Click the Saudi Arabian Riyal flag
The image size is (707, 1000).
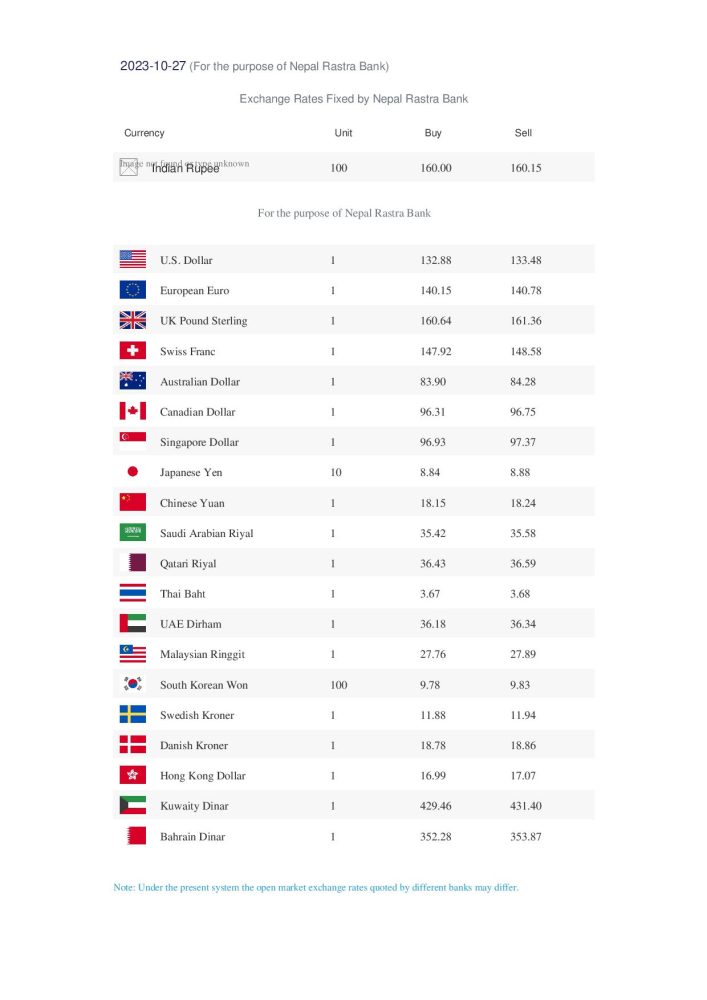point(132,533)
